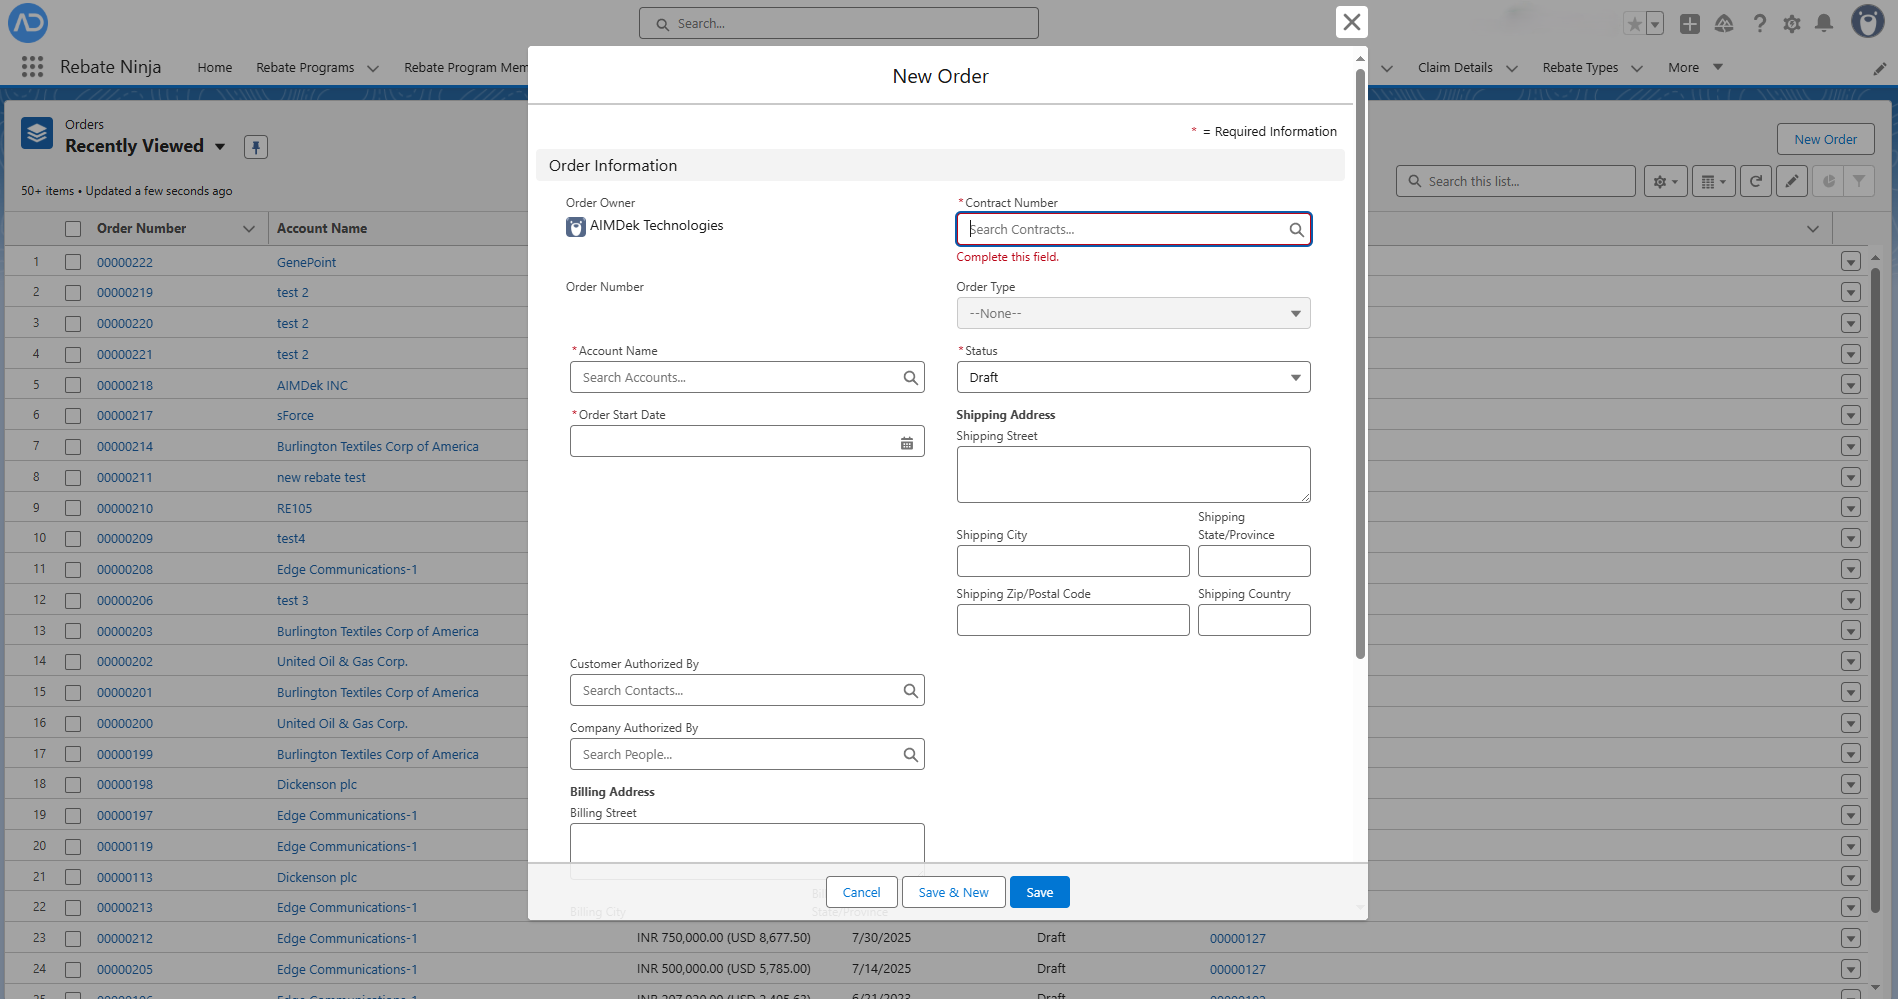This screenshot has height=999, width=1898.
Task: Click the Help question mark icon
Action: point(1759,24)
